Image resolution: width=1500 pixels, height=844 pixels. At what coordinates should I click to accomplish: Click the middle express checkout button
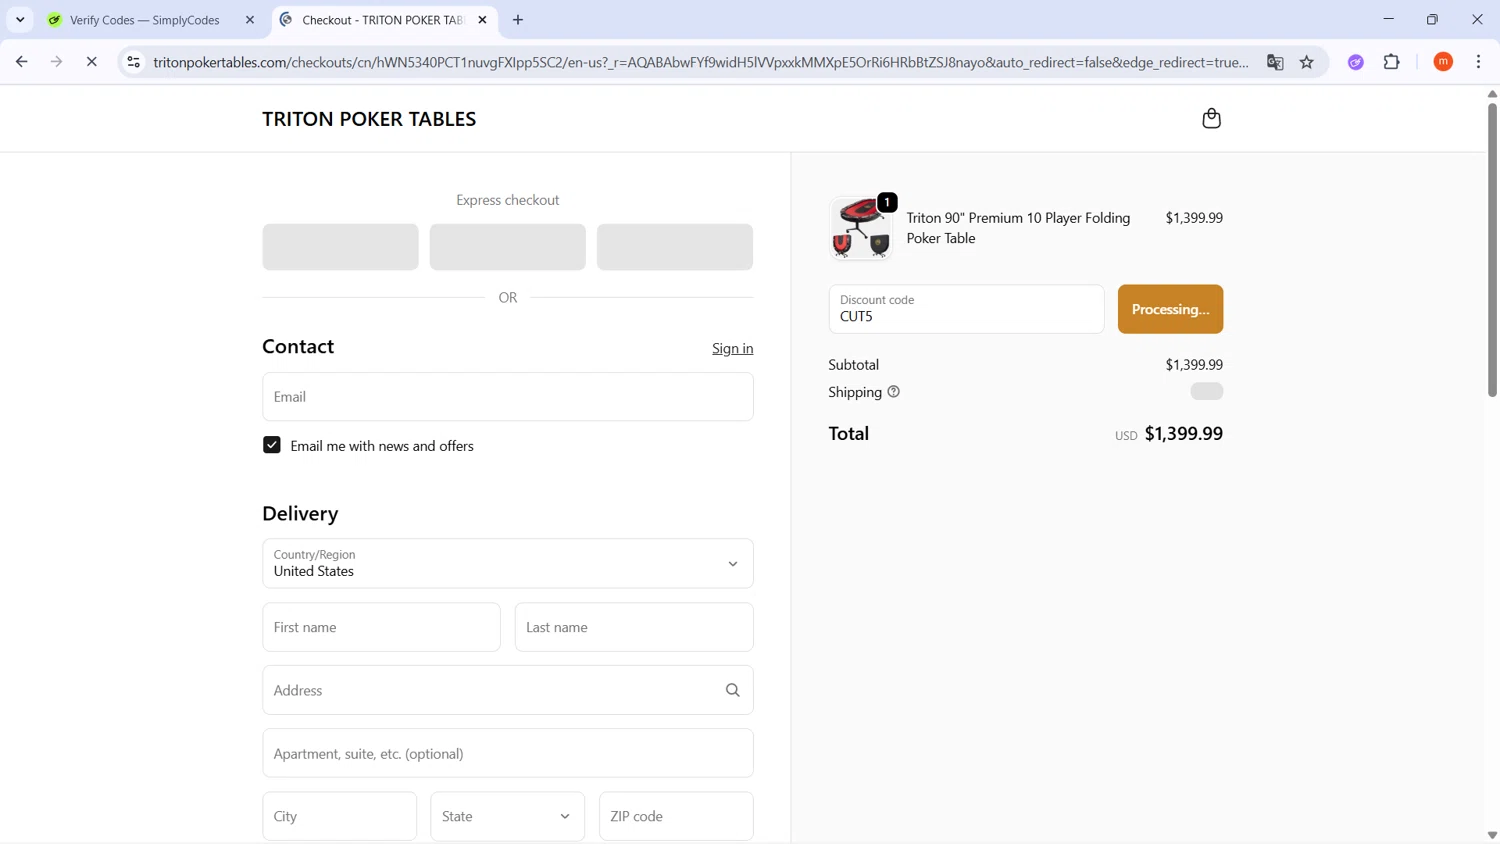pyautogui.click(x=508, y=247)
